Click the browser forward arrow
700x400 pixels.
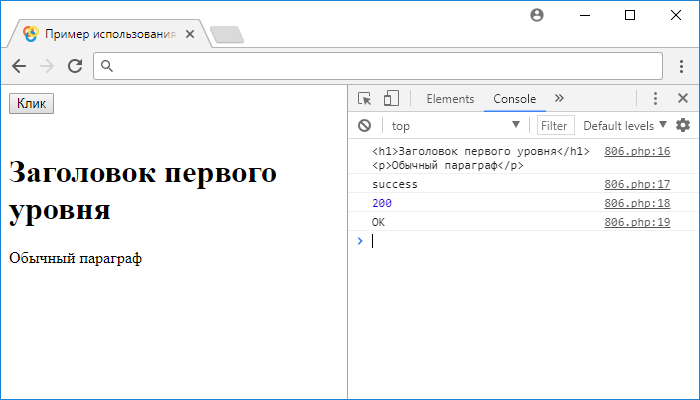pyautogui.click(x=46, y=66)
